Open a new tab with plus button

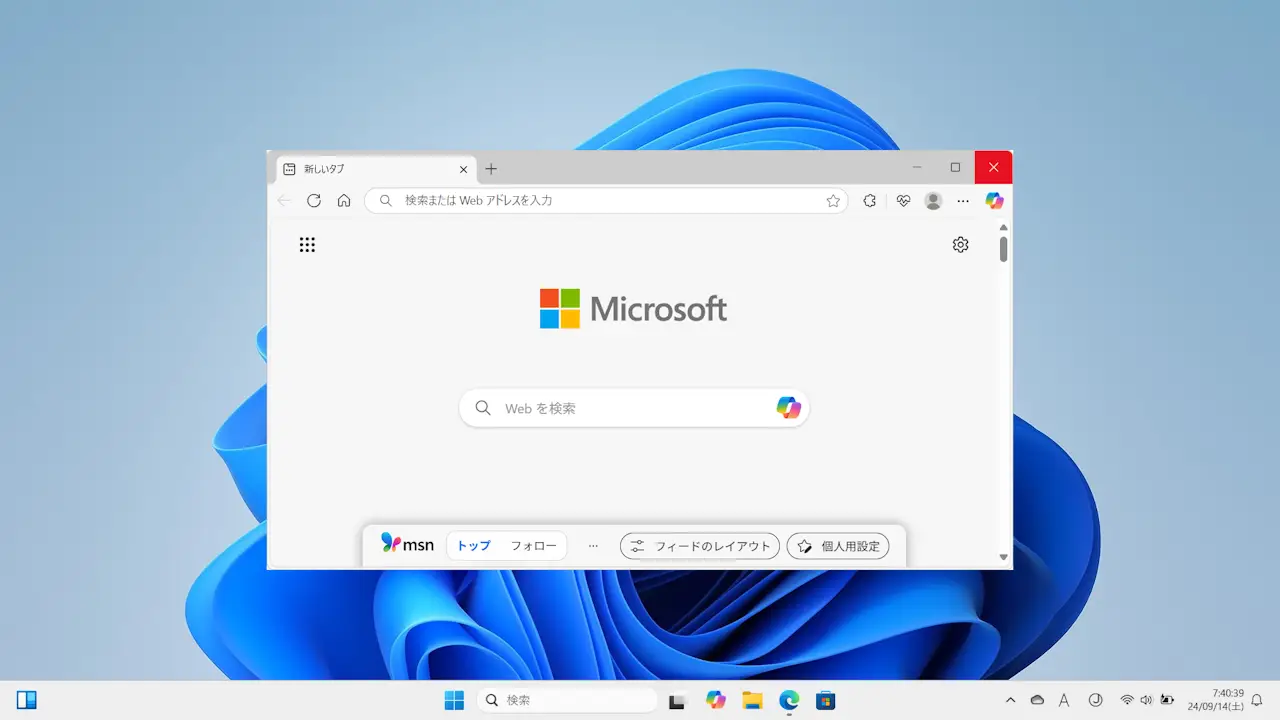tap(491, 169)
